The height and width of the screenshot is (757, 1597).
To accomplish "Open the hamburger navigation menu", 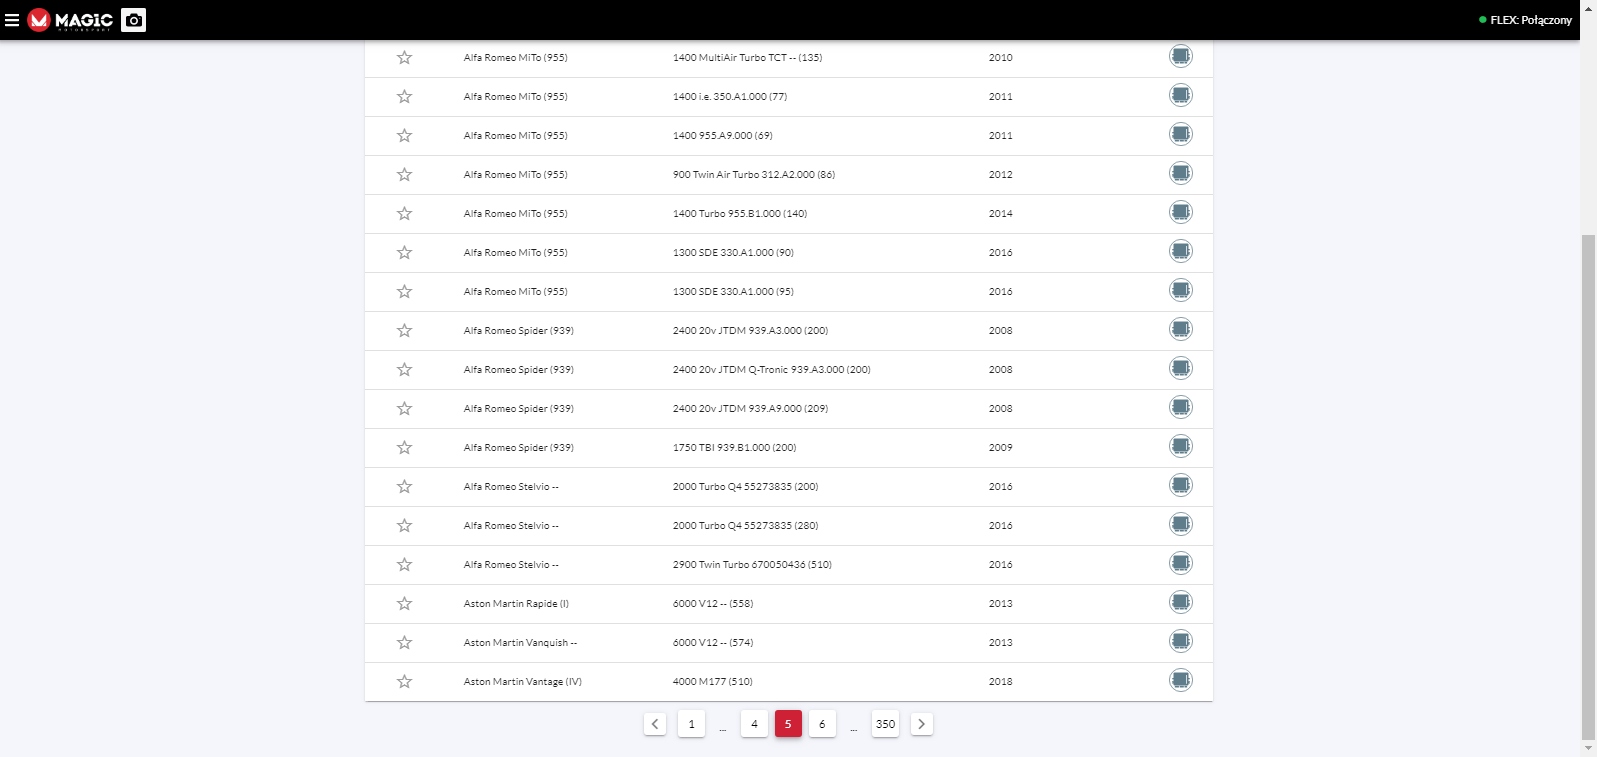I will click(x=12, y=20).
